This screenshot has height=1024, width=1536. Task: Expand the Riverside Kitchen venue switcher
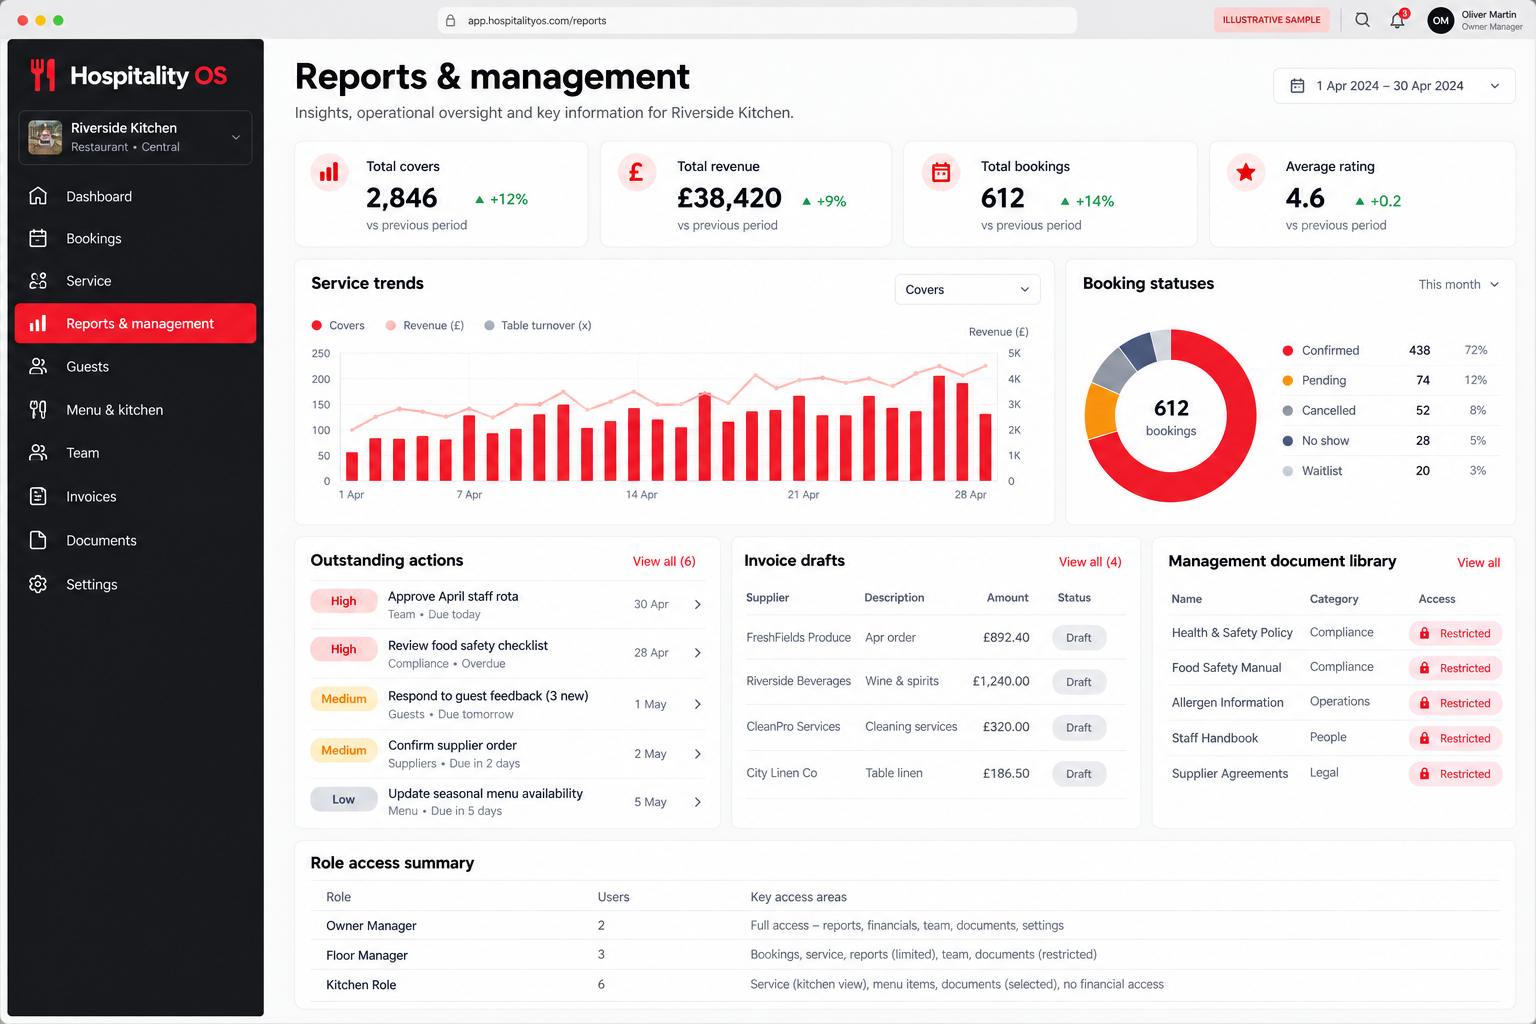pyautogui.click(x=135, y=137)
